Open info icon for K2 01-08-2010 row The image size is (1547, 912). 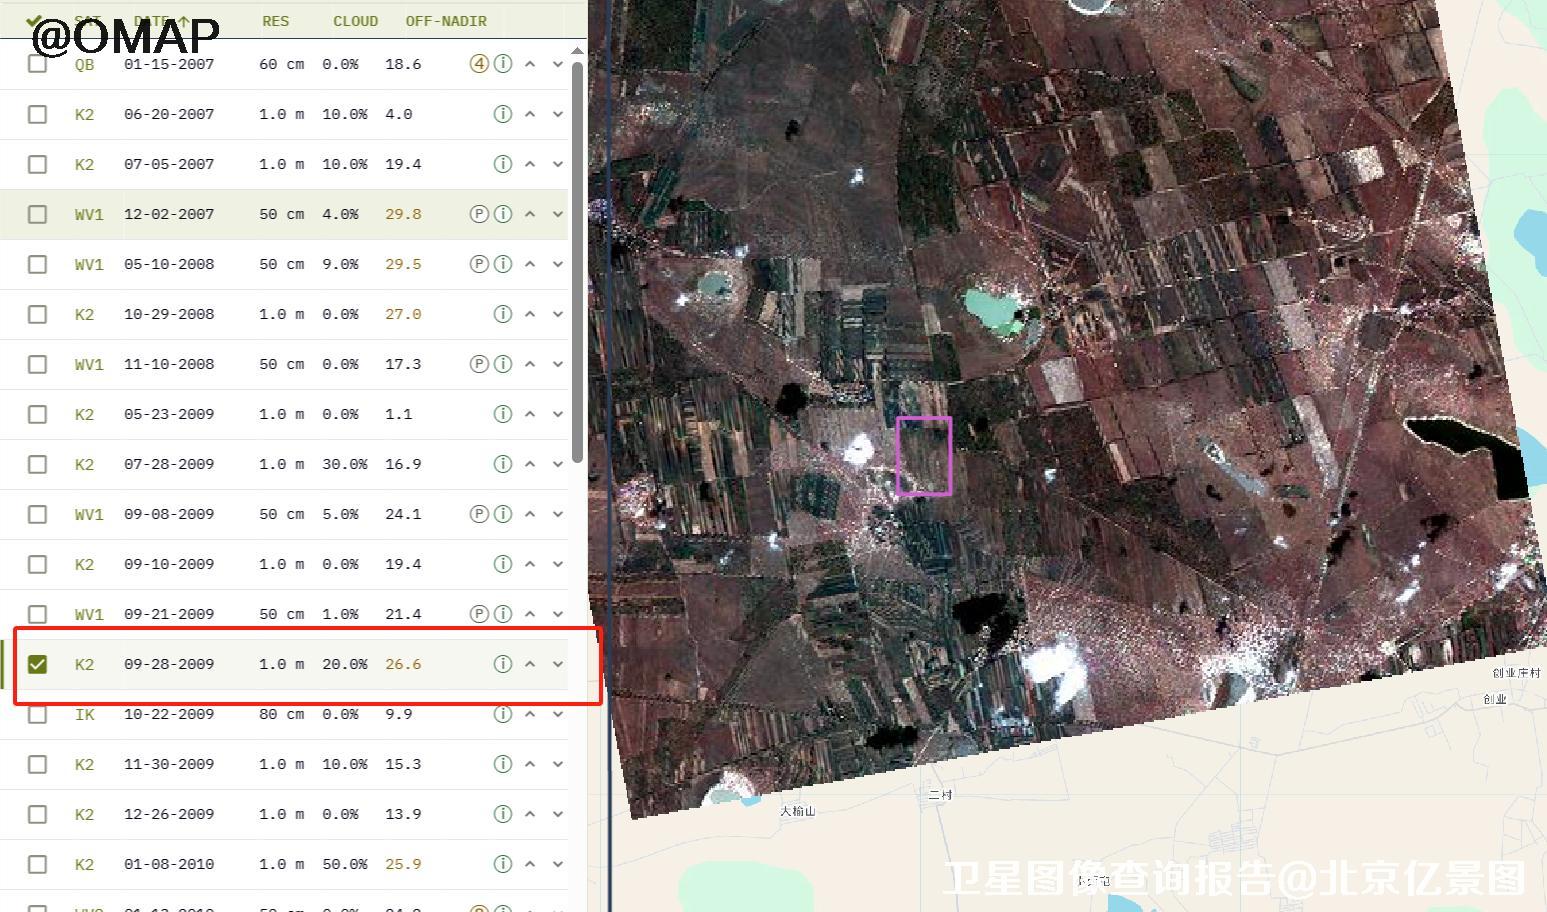click(x=503, y=864)
